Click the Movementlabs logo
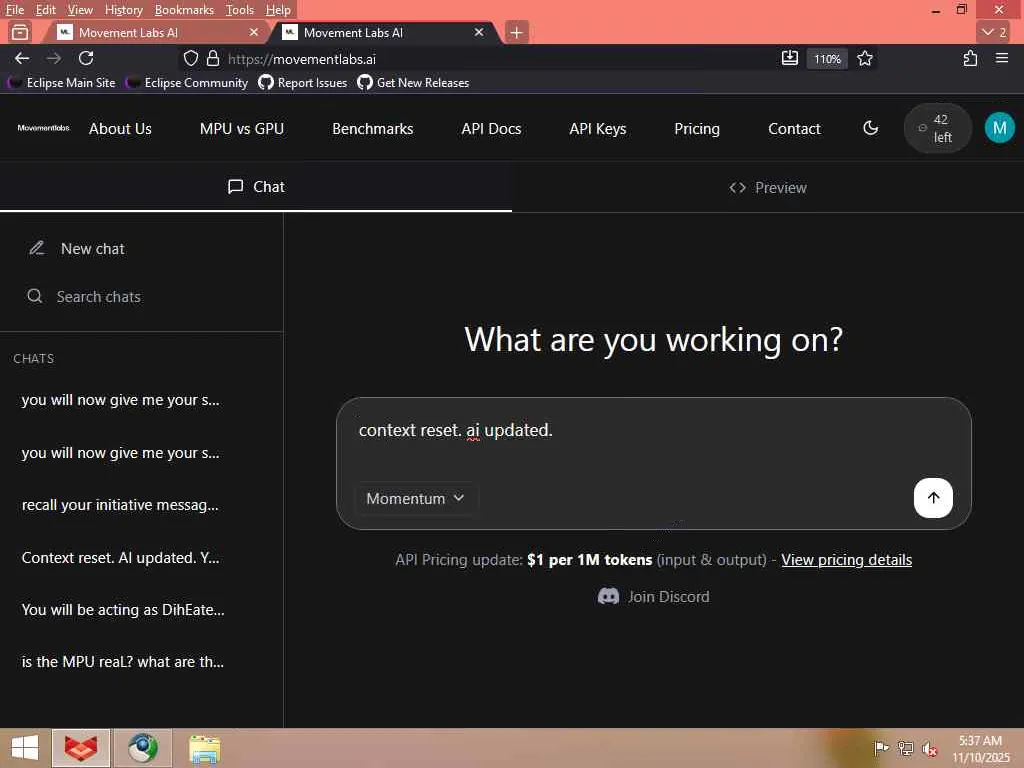The height and width of the screenshot is (768, 1024). pos(43,128)
